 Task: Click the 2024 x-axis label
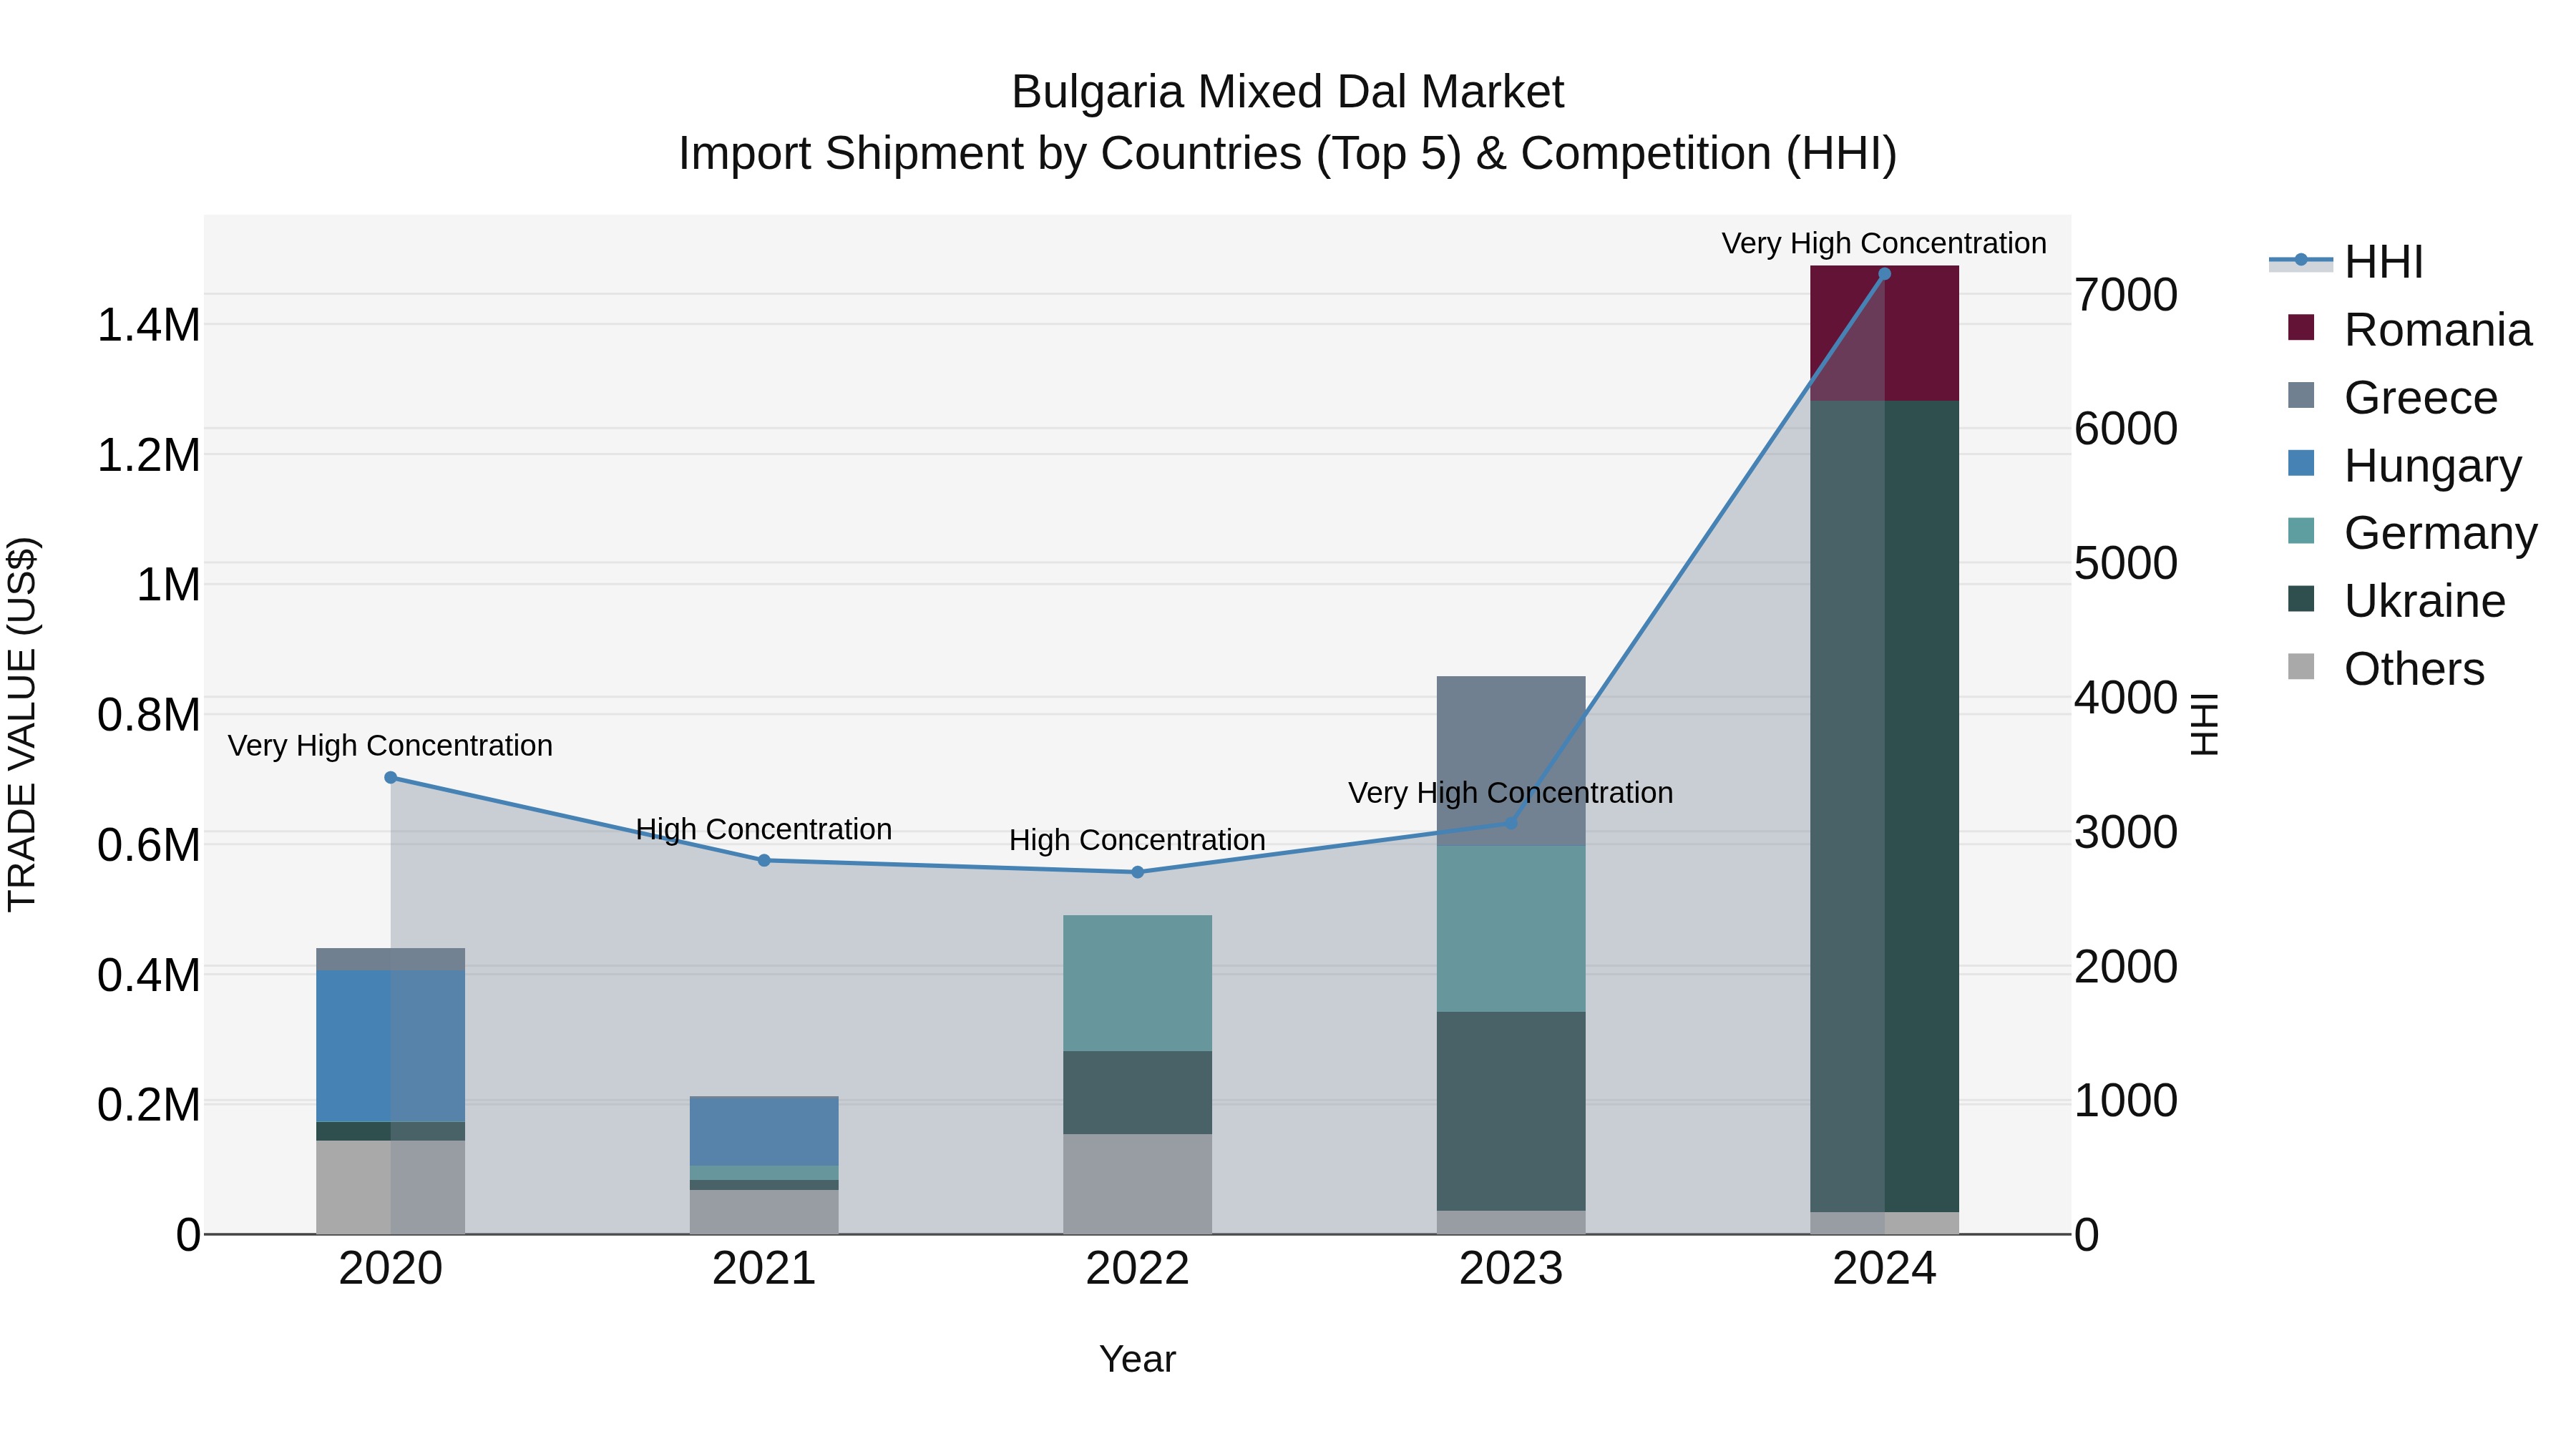point(1884,1269)
